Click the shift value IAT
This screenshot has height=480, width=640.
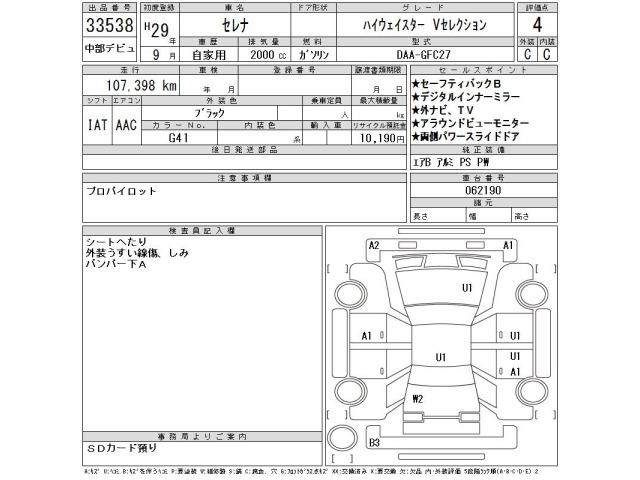click(97, 125)
